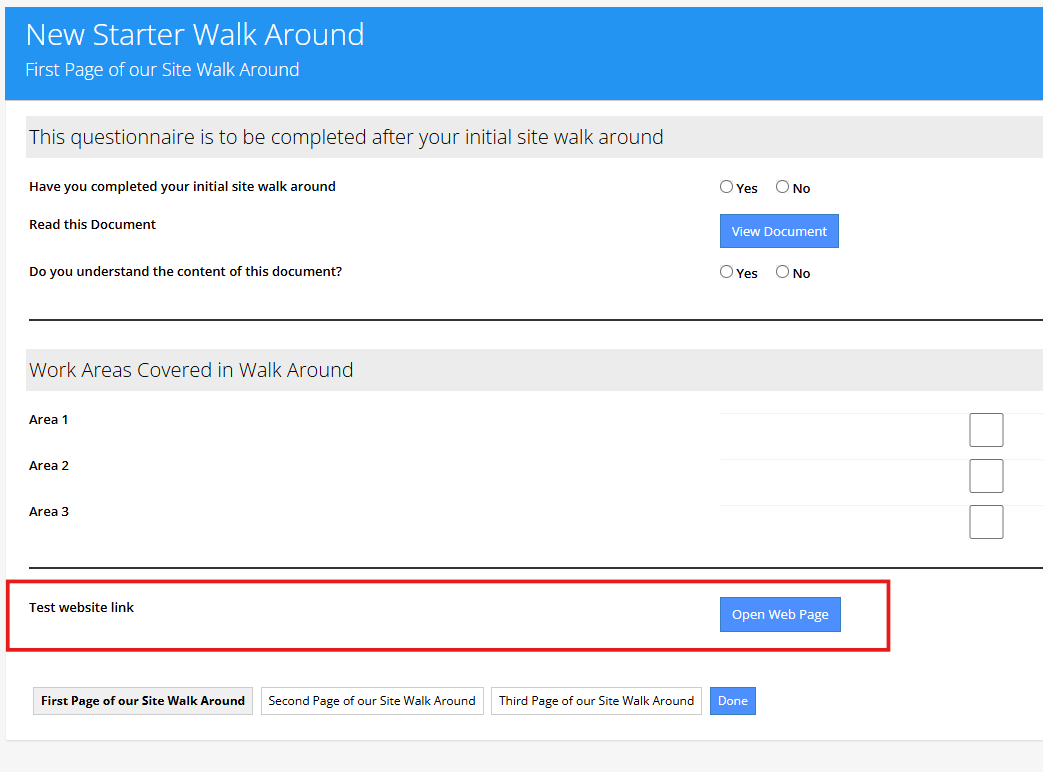Screen dimensions: 1043x772
Task: Click the Read this Document label
Action: tap(92, 224)
